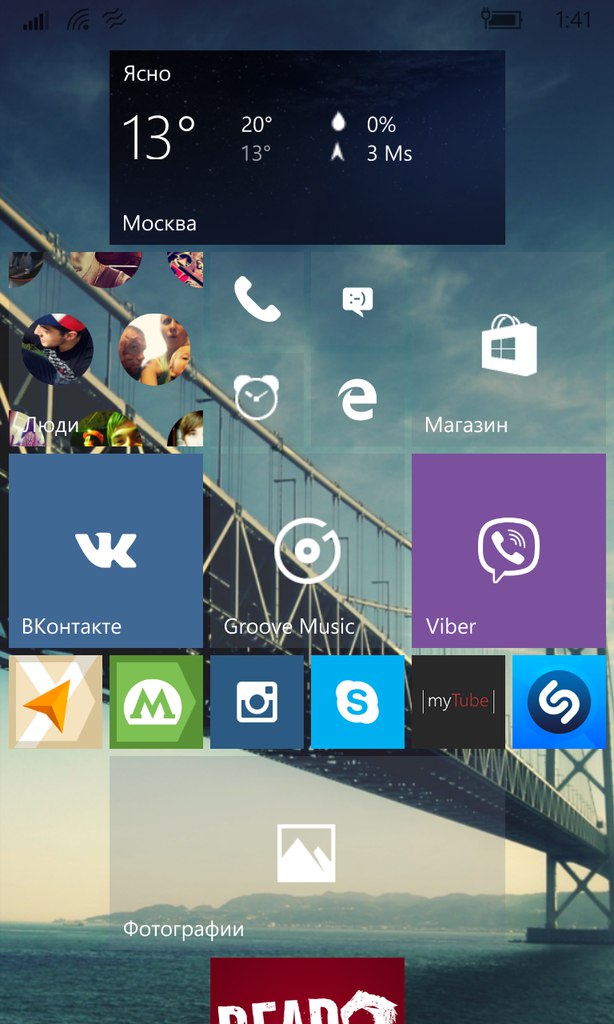This screenshot has width=614, height=1024.
Task: Tap the battery indicator in status bar
Action: (x=501, y=19)
